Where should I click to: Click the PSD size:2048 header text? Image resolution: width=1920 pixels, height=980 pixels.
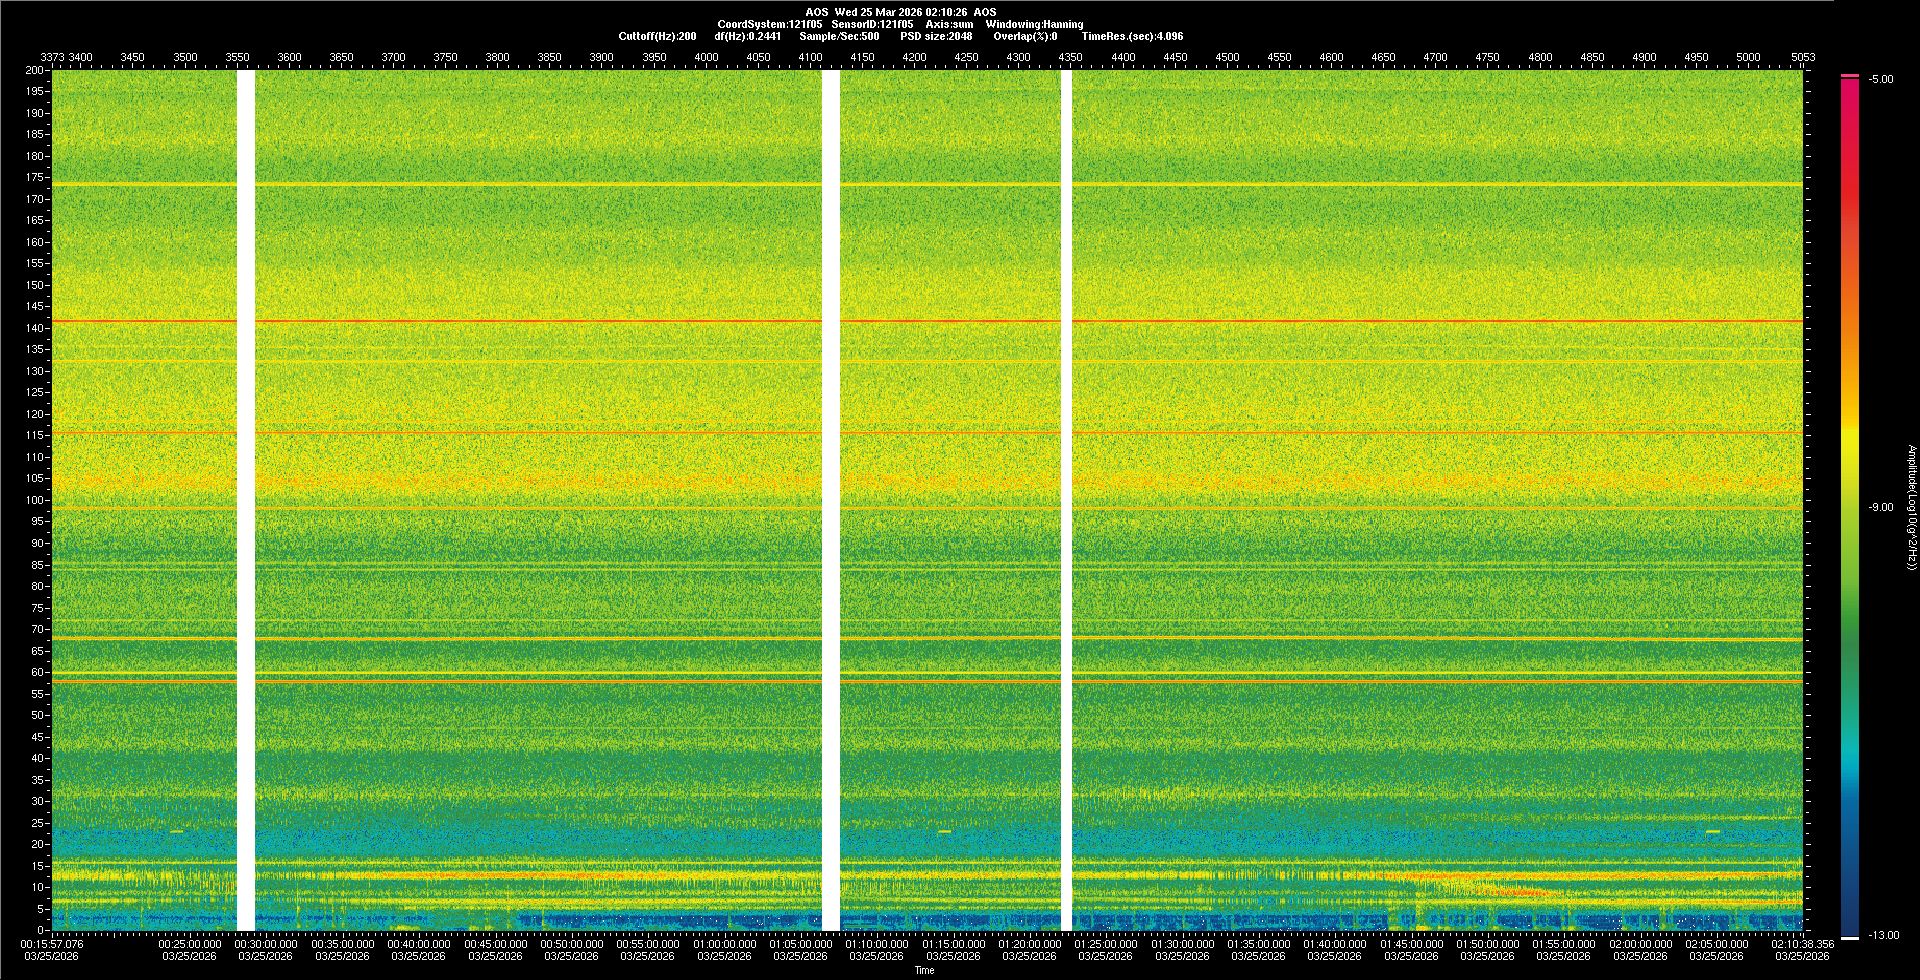click(936, 36)
